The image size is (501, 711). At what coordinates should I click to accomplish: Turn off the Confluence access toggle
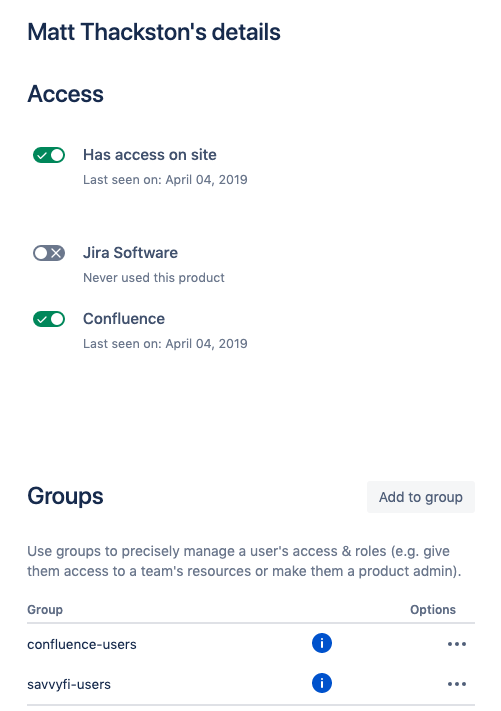[x=49, y=319]
